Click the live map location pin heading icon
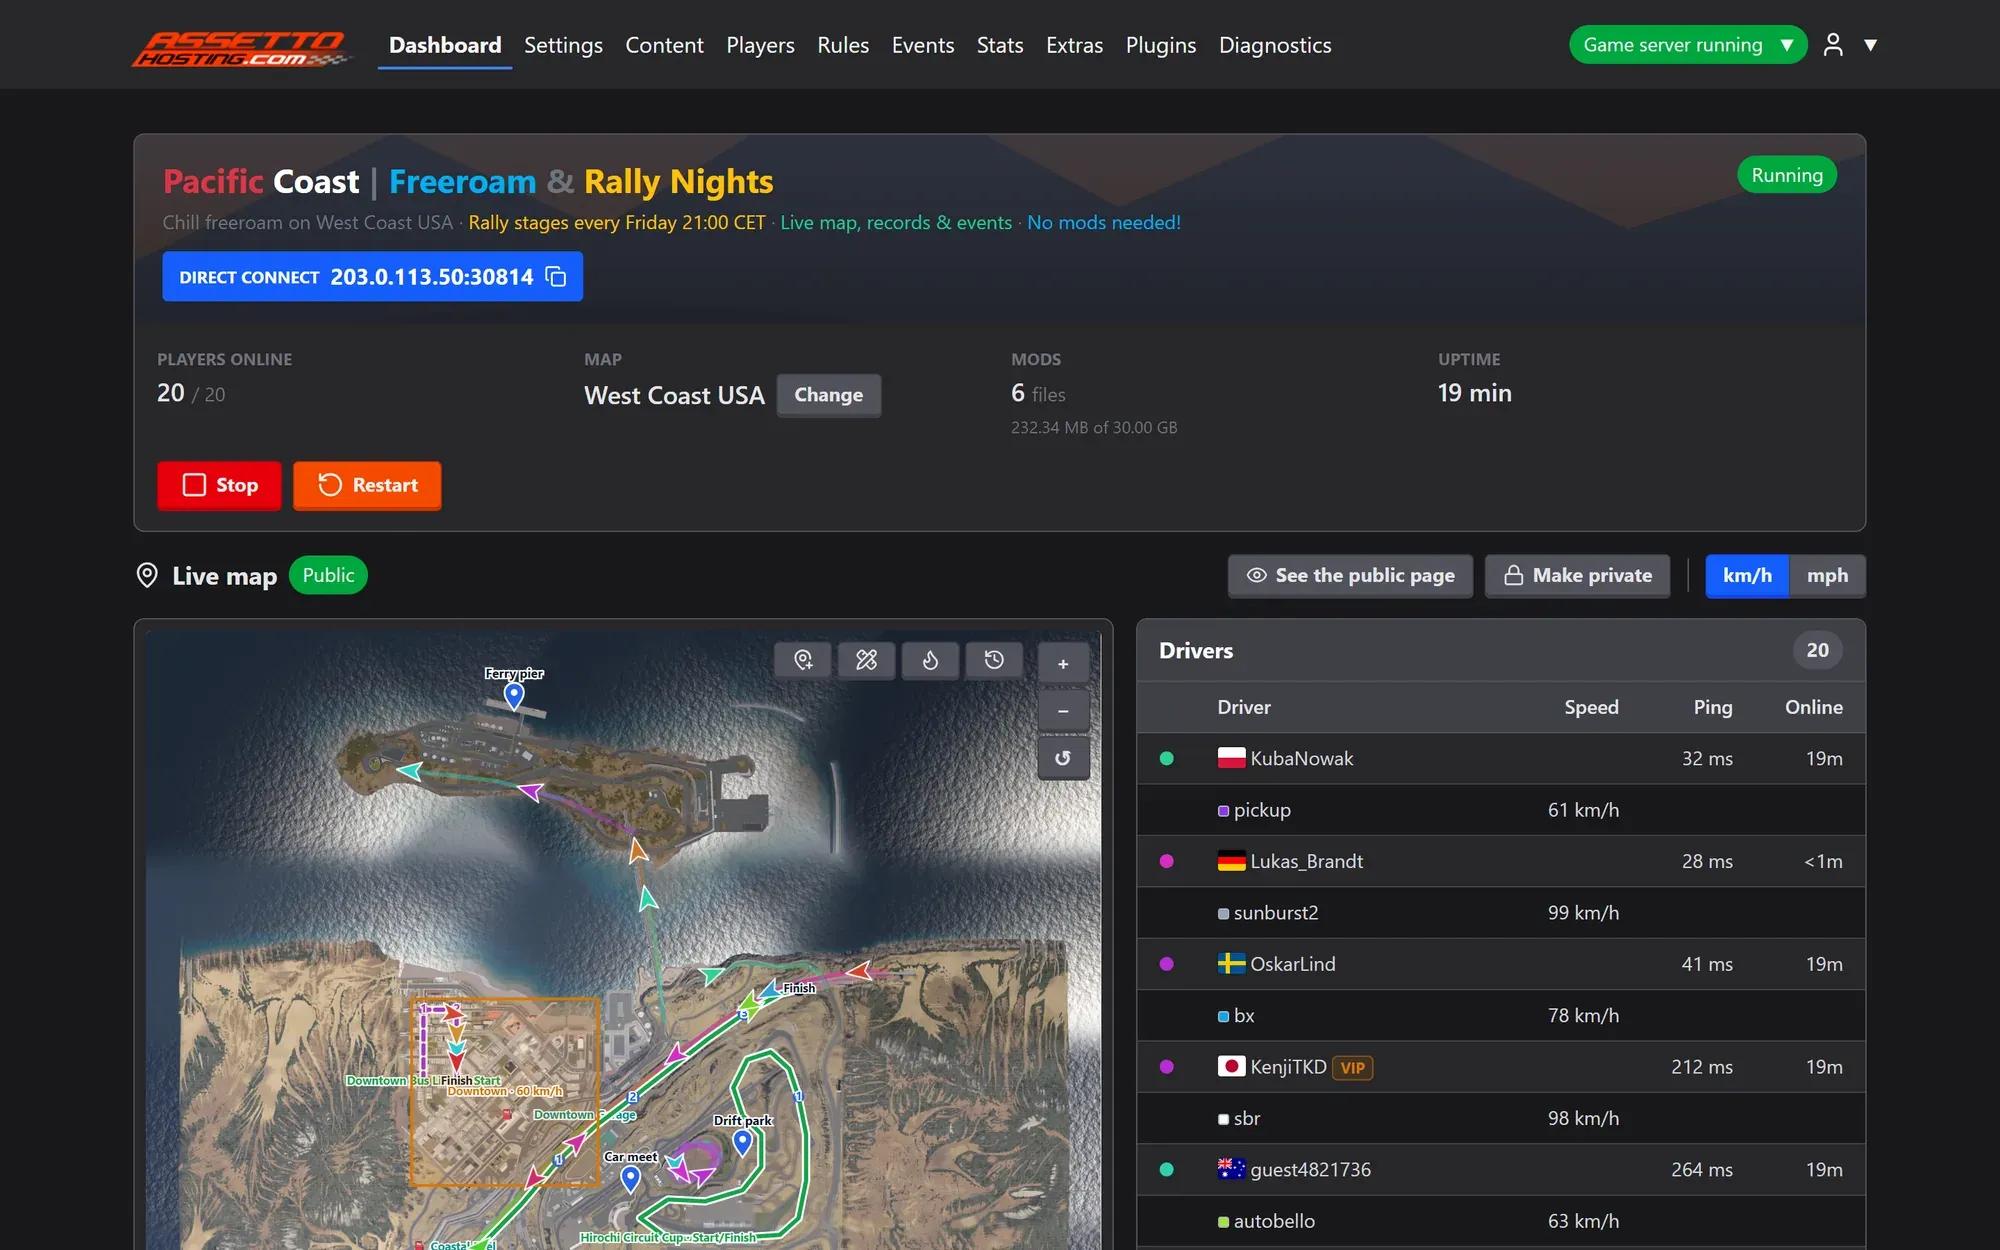Screen dimensions: 2000x1250 click(x=147, y=575)
